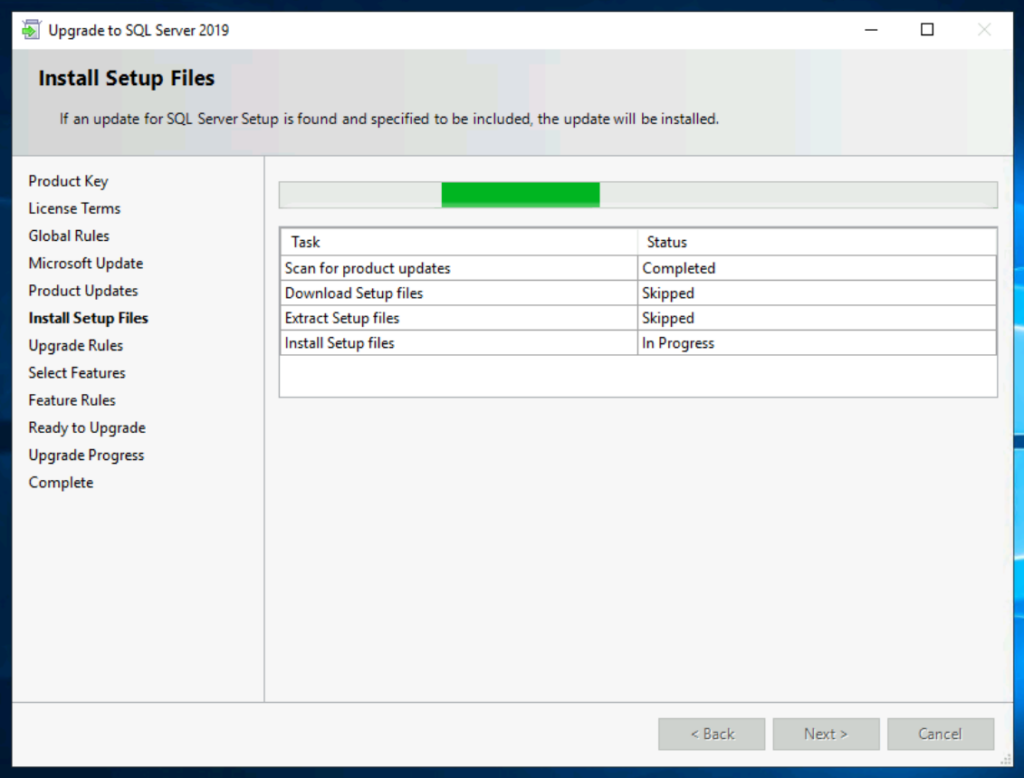Click the Task column header

459,242
